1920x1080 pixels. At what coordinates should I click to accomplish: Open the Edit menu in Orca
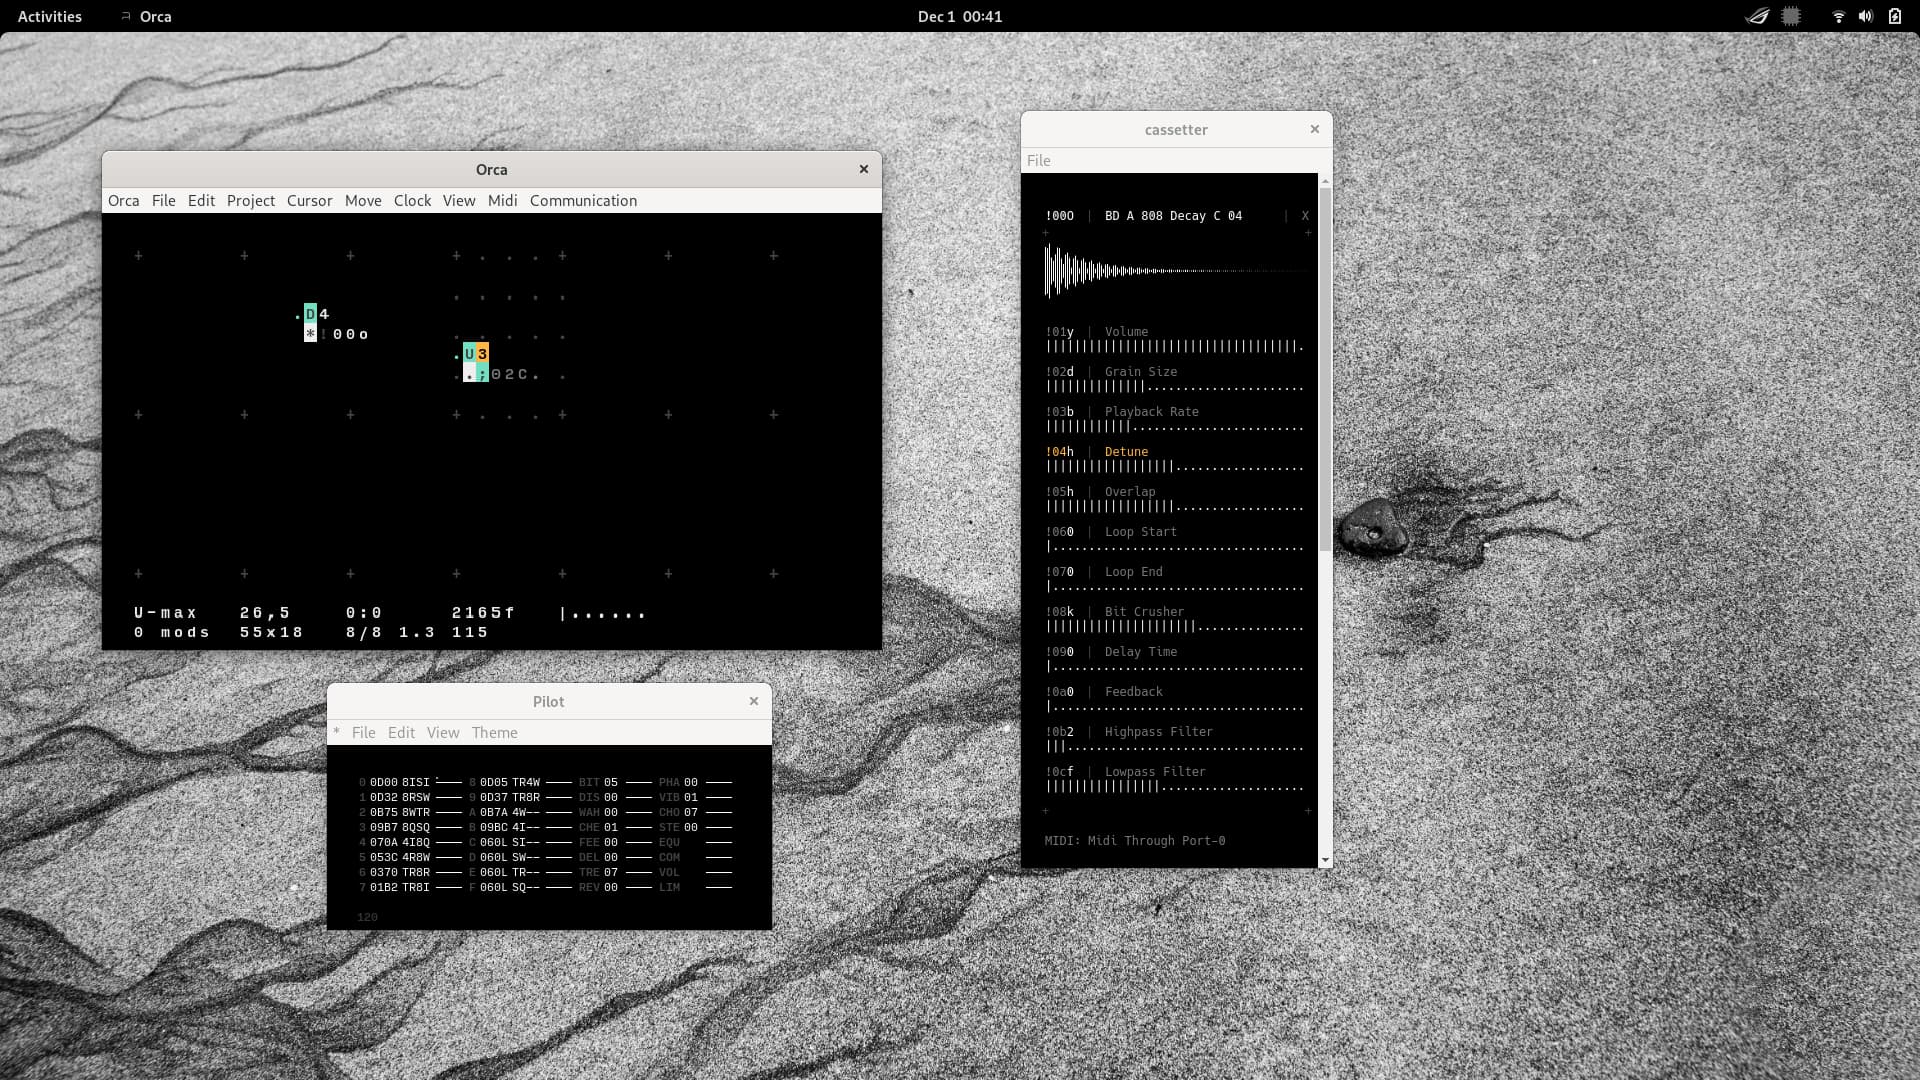tap(201, 200)
